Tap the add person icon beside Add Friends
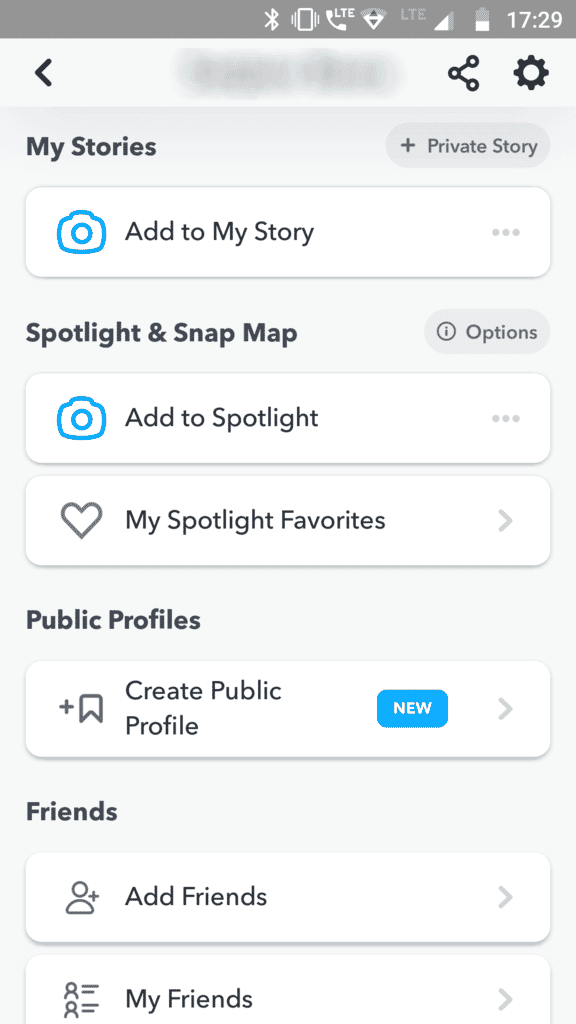Image resolution: width=576 pixels, height=1024 pixels. click(82, 897)
